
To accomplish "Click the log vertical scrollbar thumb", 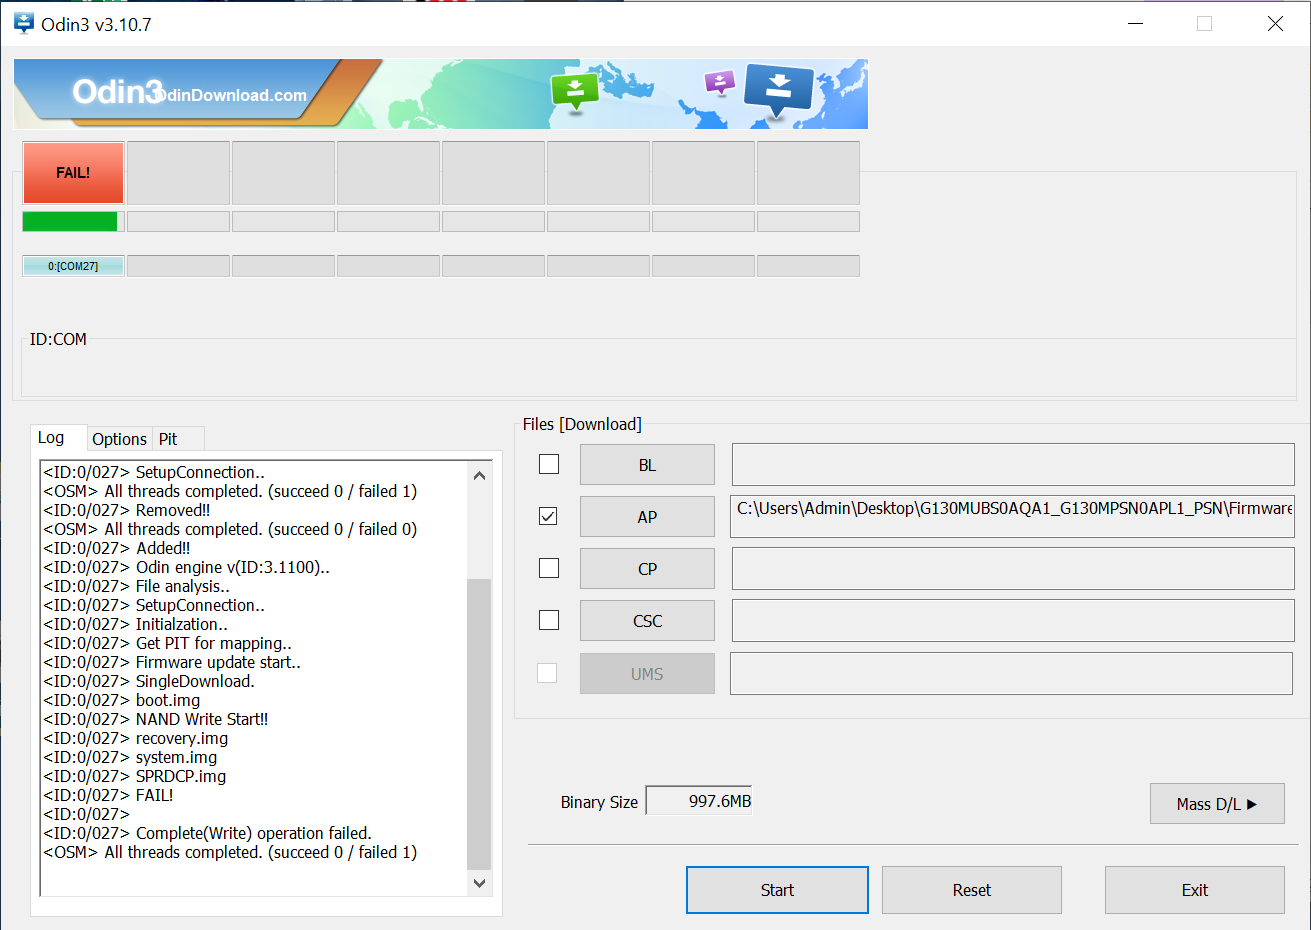I will coord(479,723).
